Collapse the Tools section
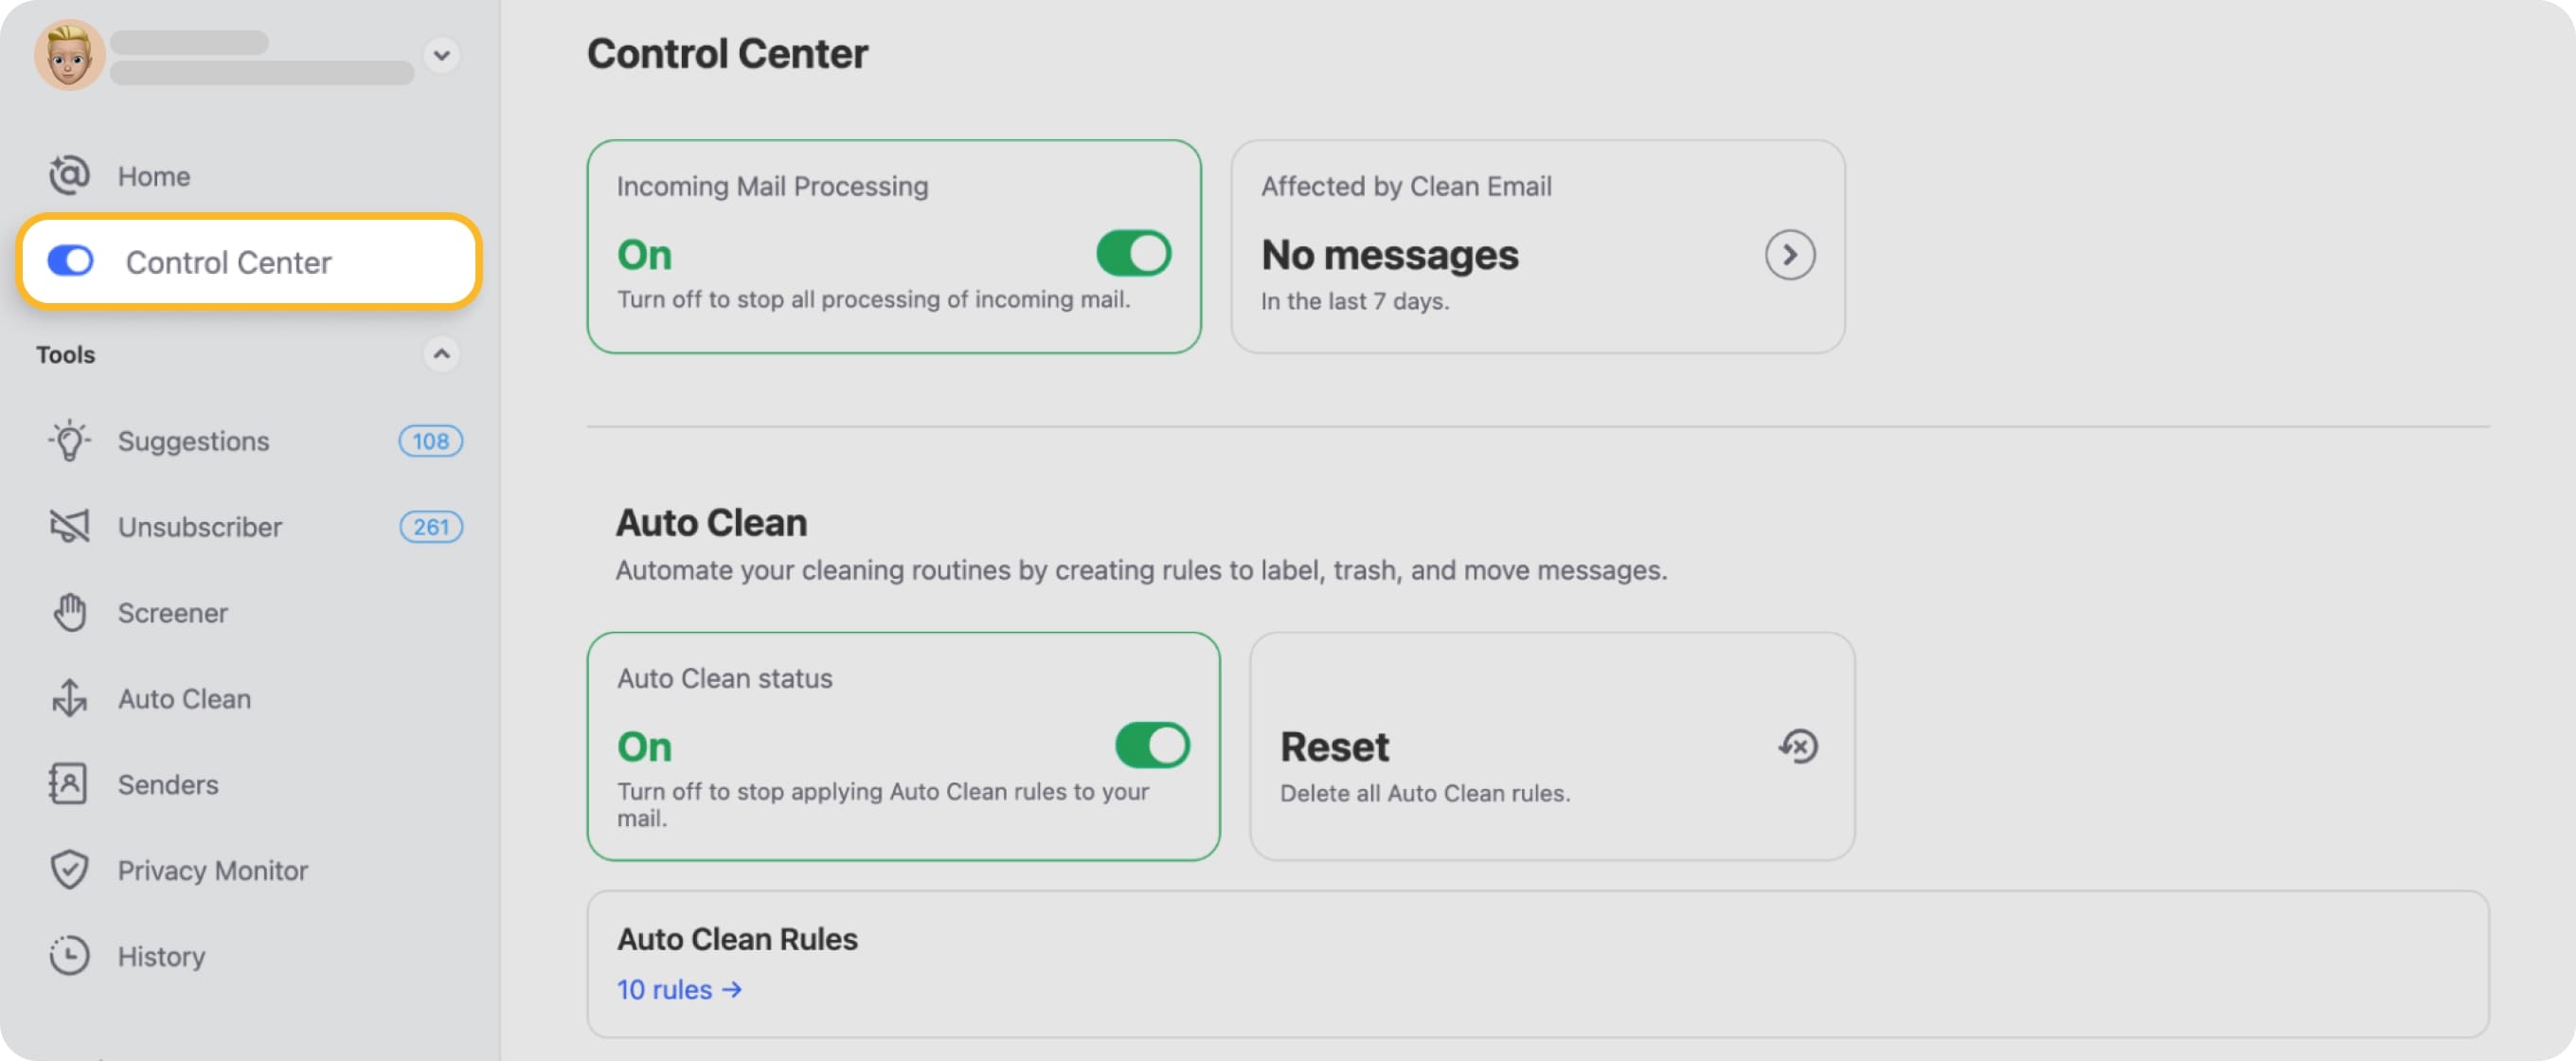Image resolution: width=2576 pixels, height=1061 pixels. [443, 355]
